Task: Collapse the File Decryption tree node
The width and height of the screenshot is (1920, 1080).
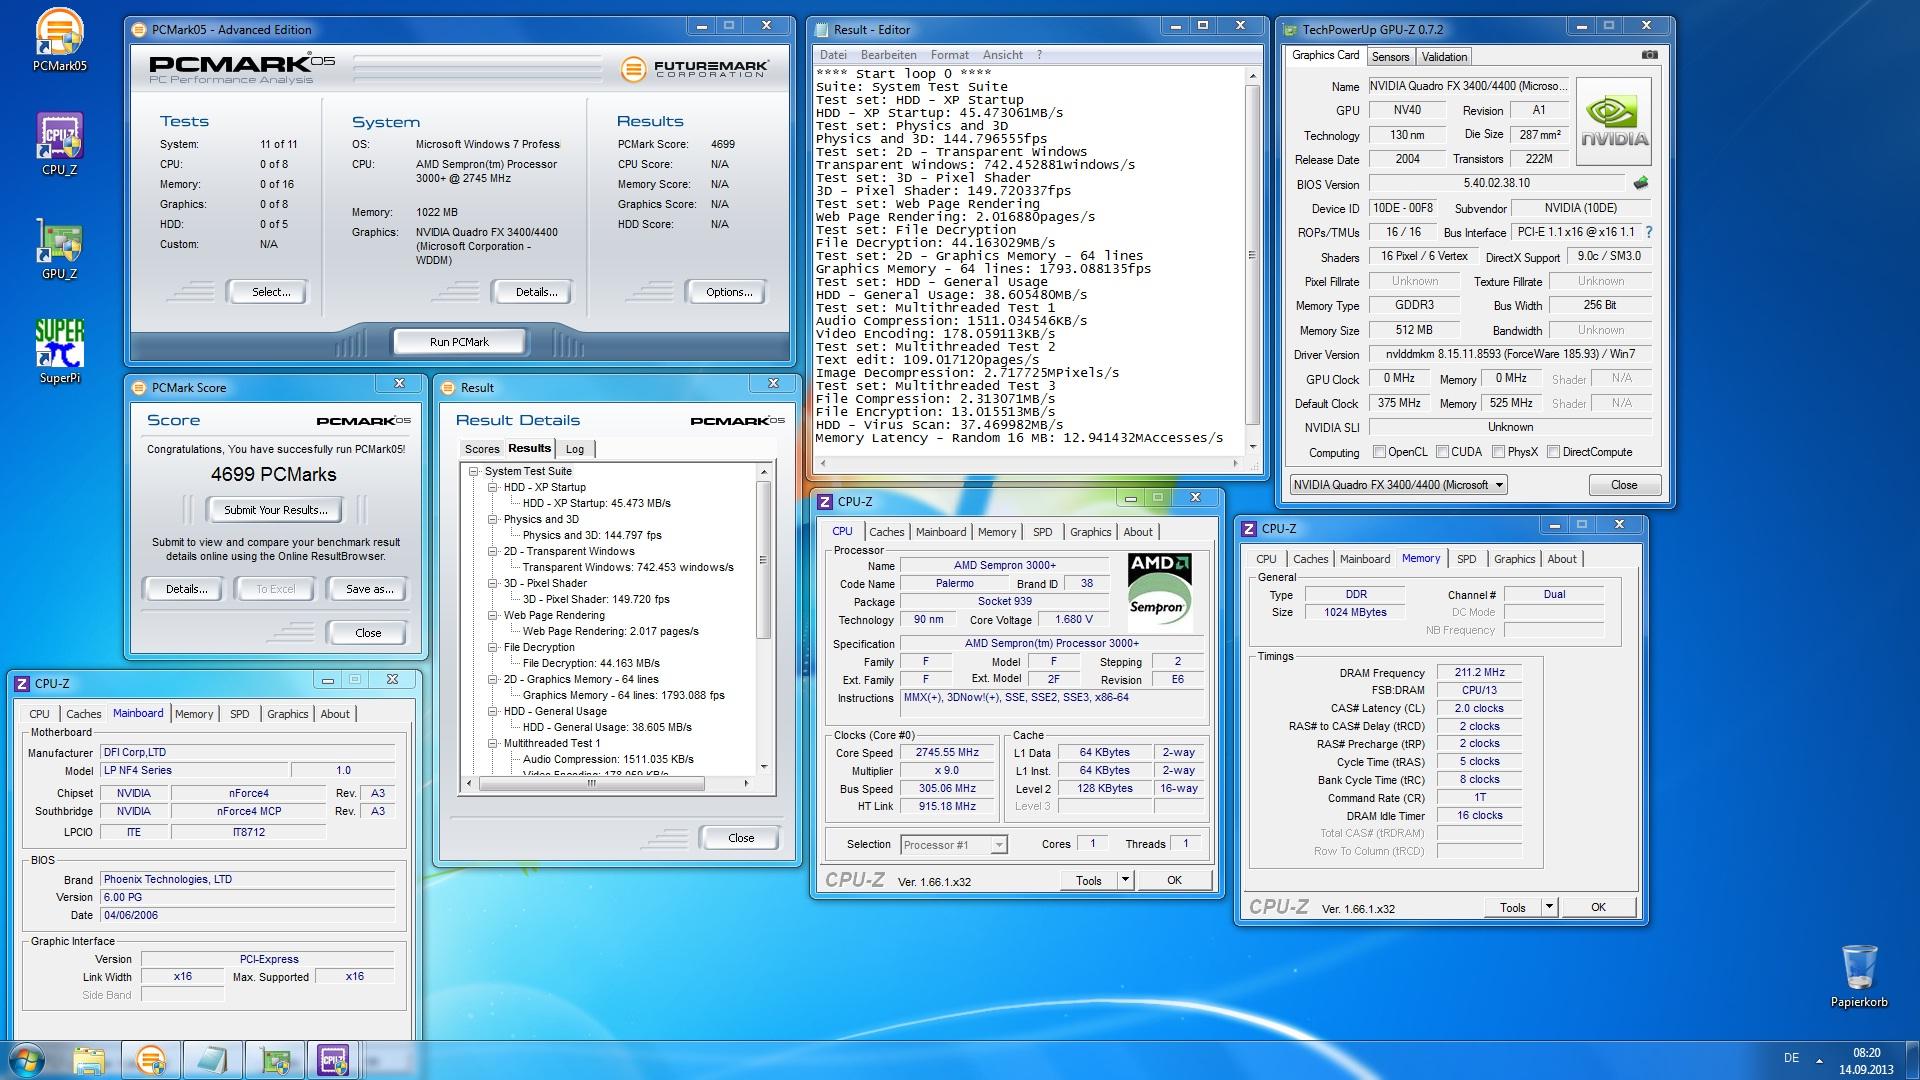Action: click(493, 647)
